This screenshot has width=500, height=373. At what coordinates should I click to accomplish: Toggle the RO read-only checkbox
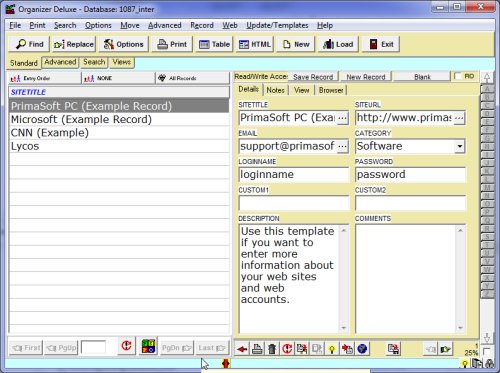click(458, 76)
